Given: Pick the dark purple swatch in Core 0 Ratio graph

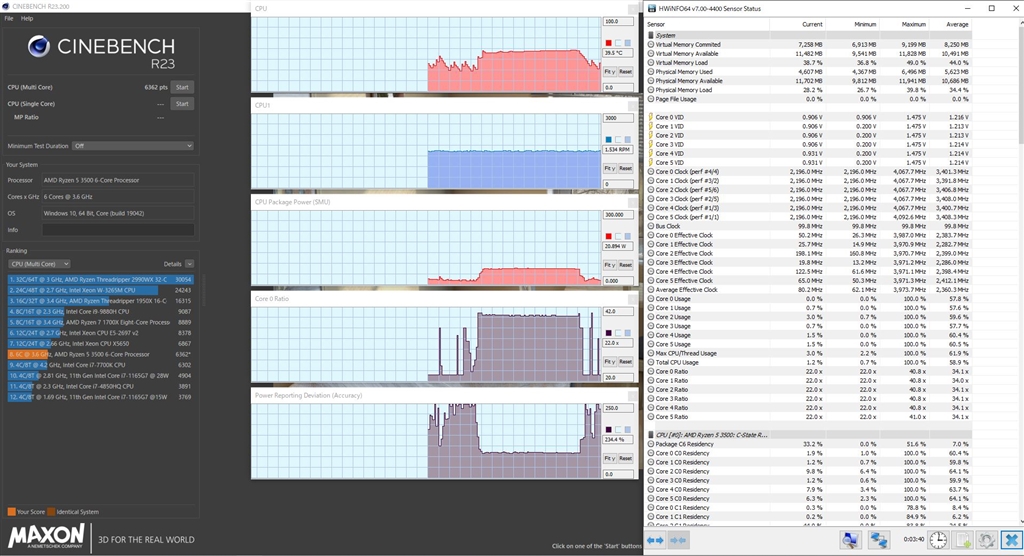Looking at the screenshot, I should click(609, 333).
